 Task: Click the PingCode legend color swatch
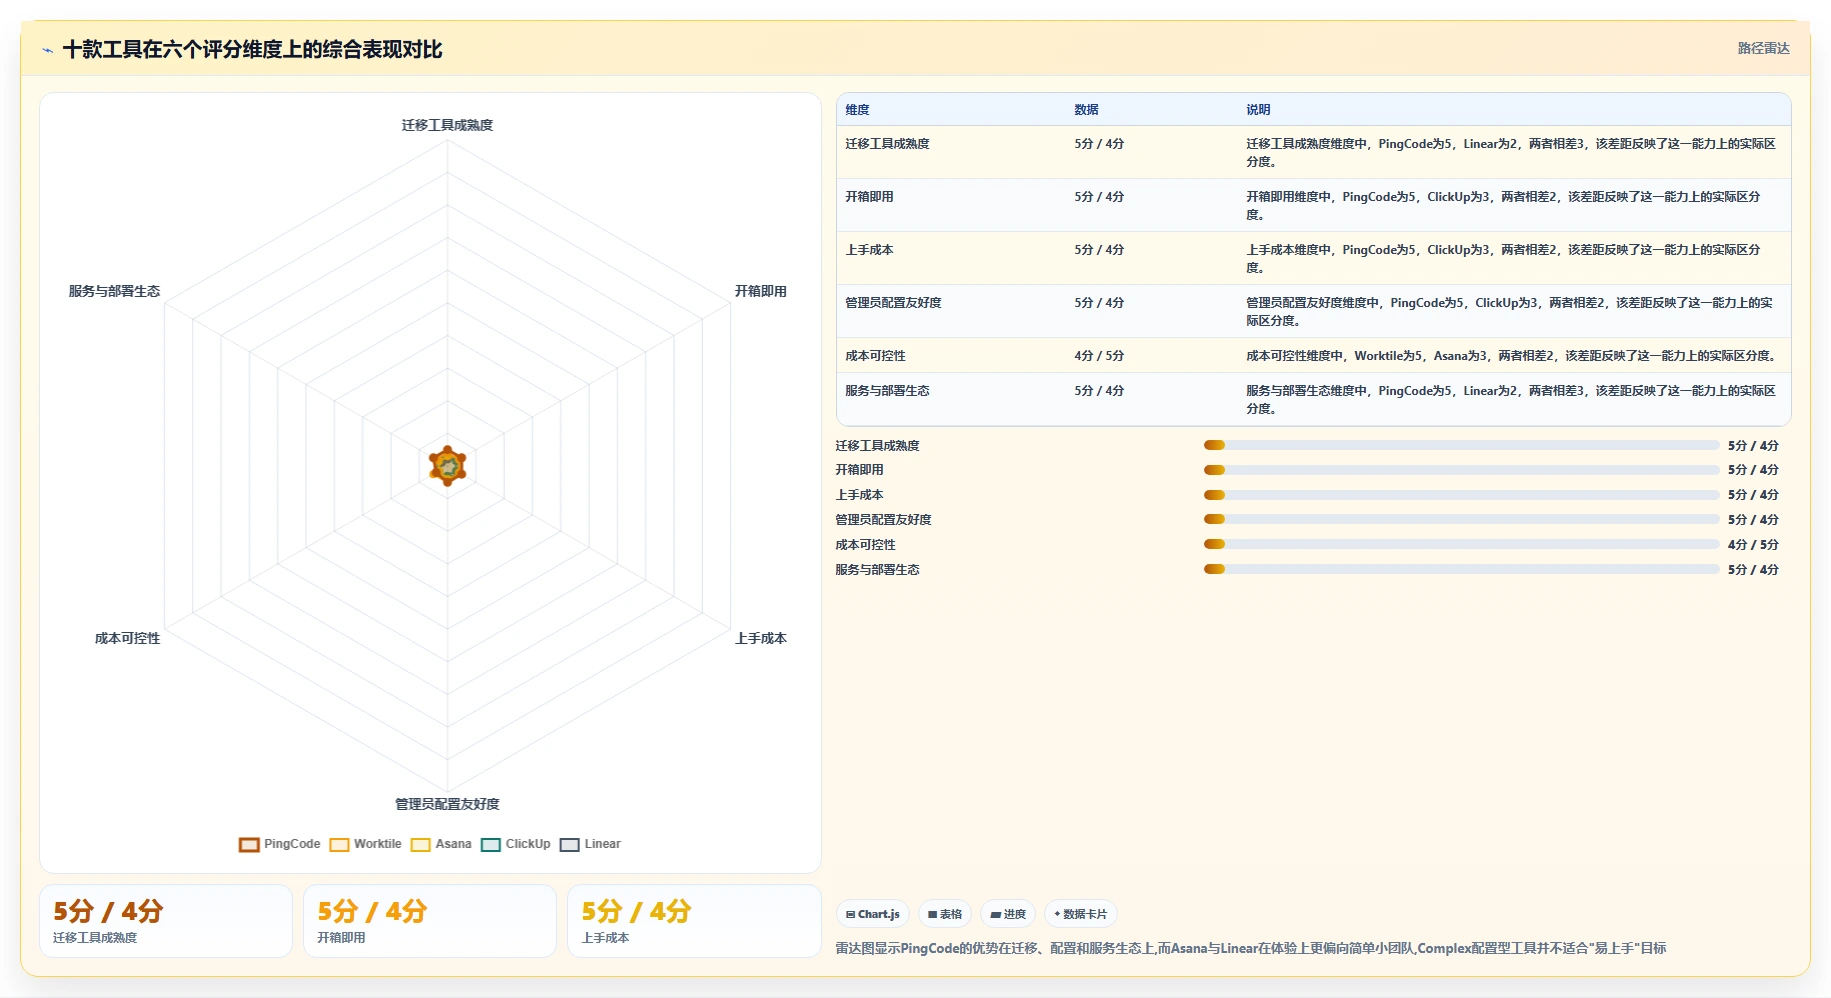point(249,844)
